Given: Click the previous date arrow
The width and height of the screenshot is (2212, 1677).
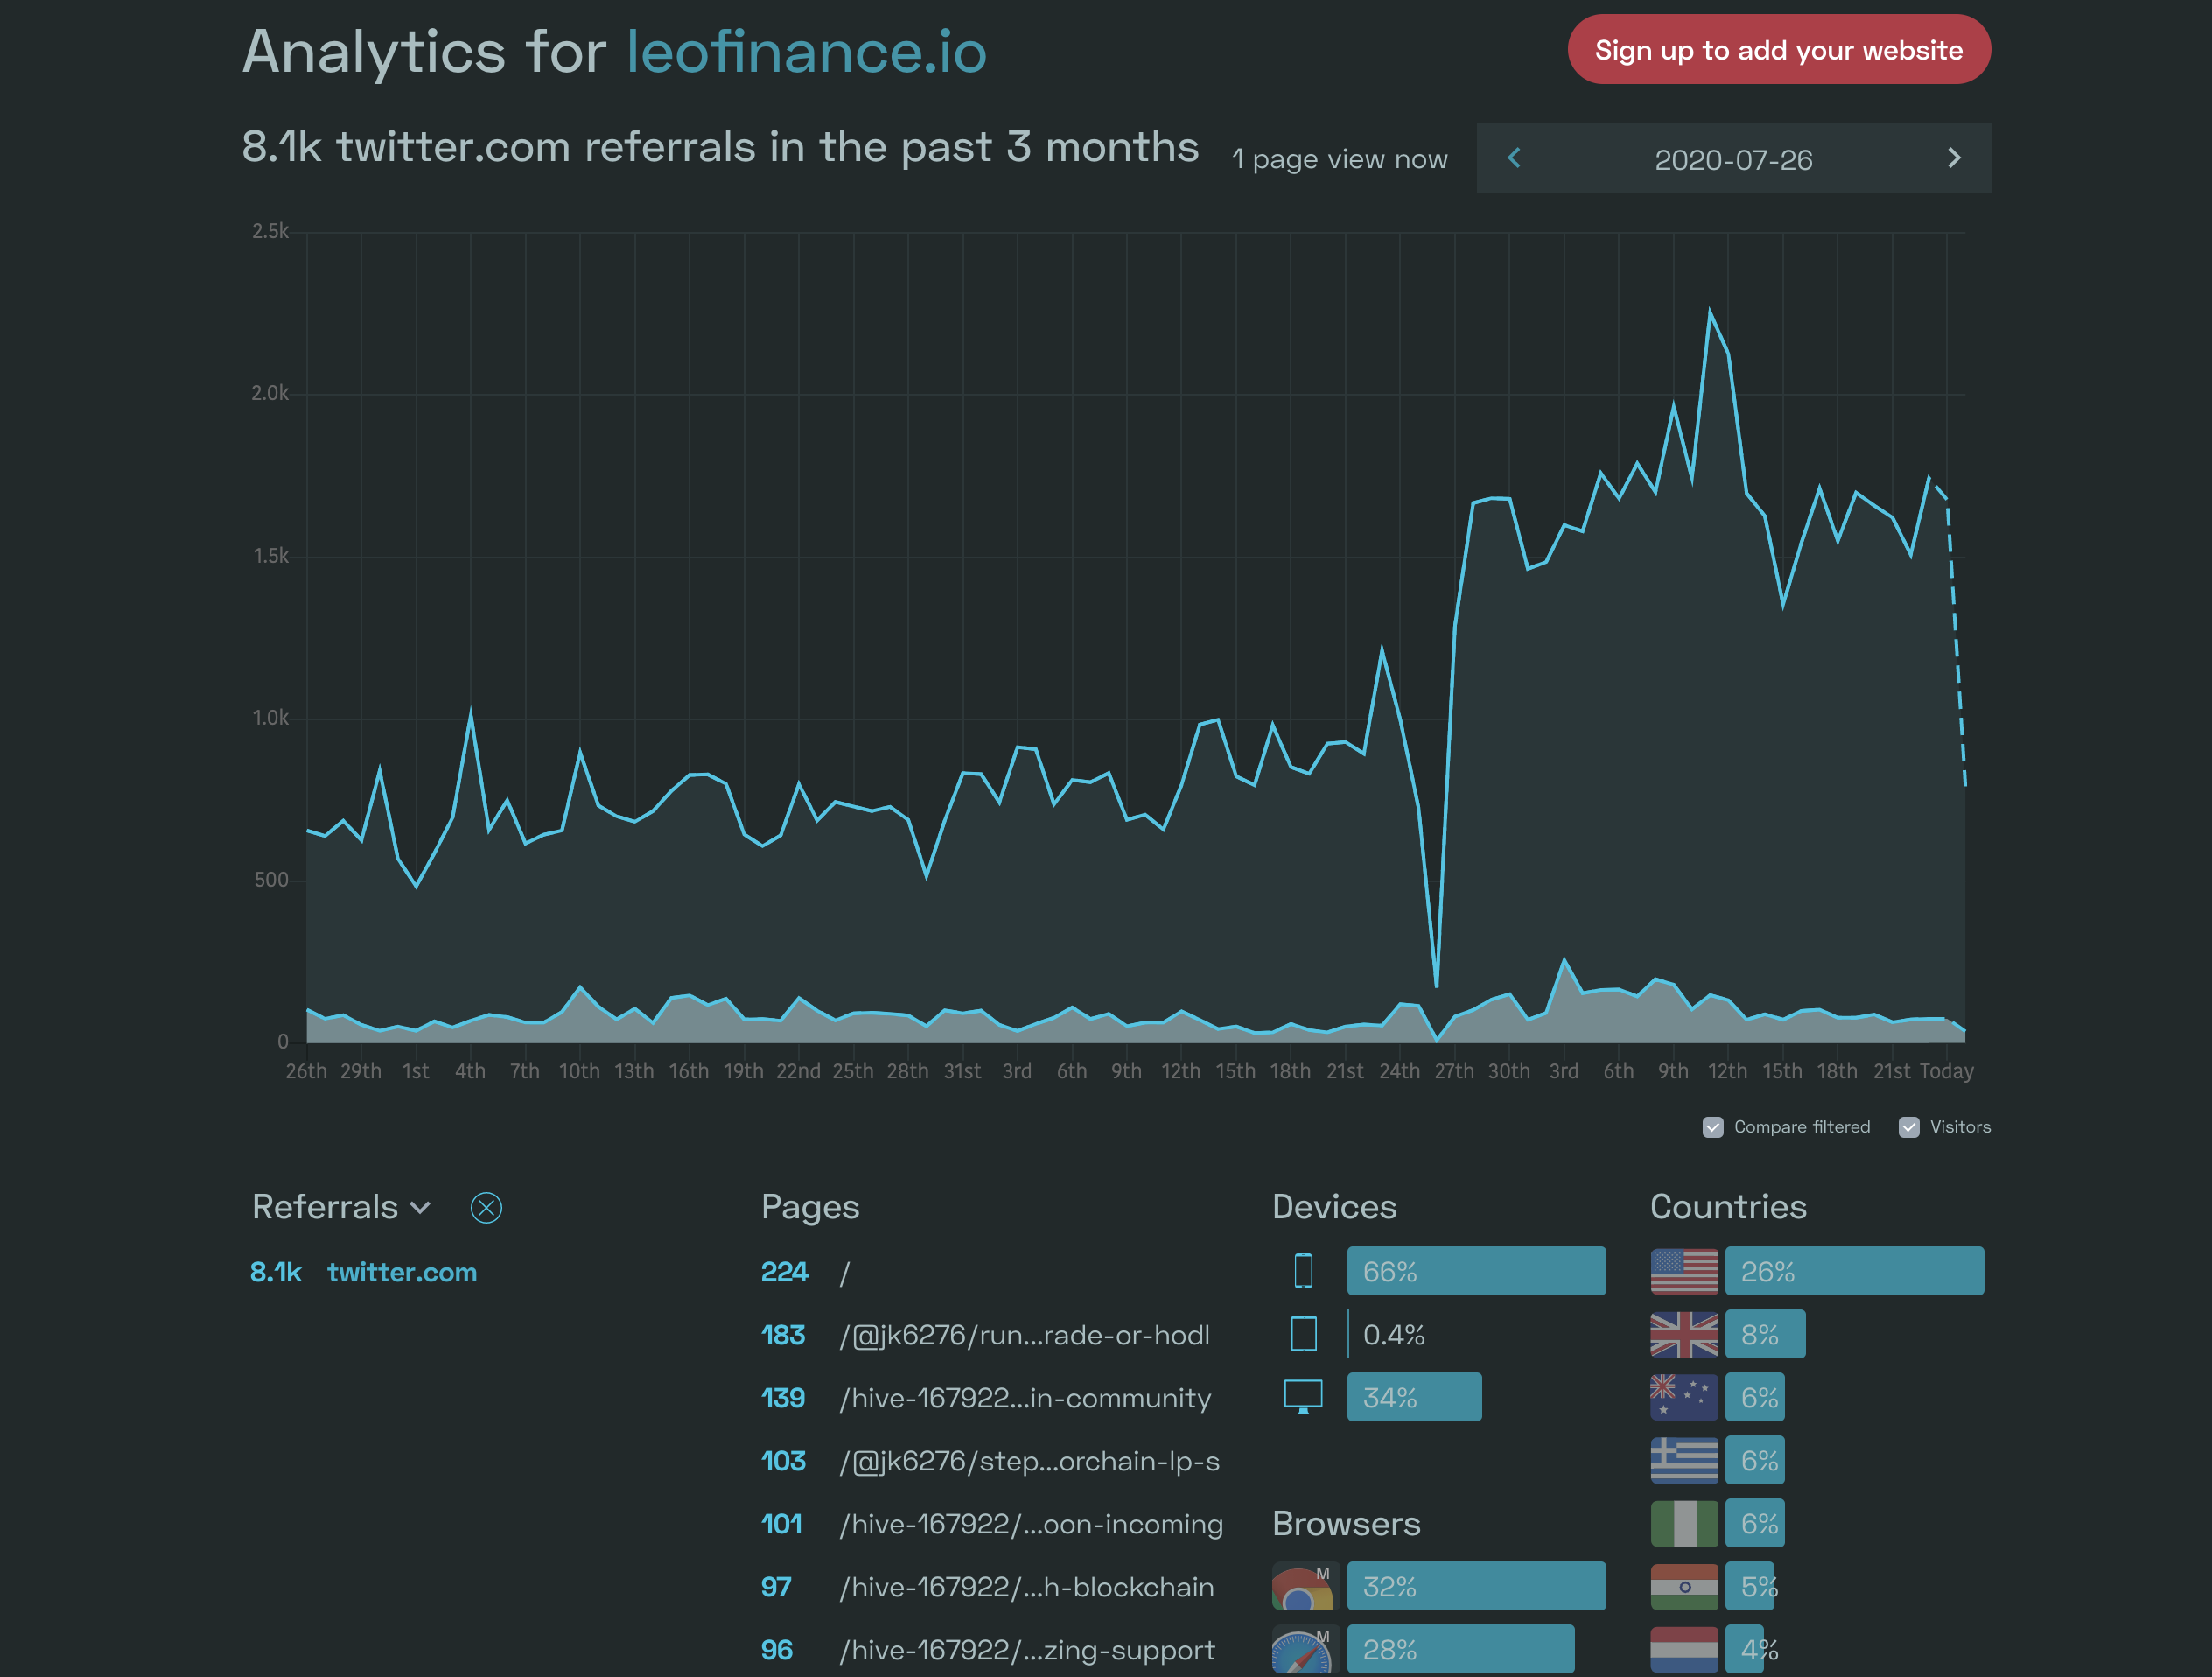Looking at the screenshot, I should (1514, 158).
